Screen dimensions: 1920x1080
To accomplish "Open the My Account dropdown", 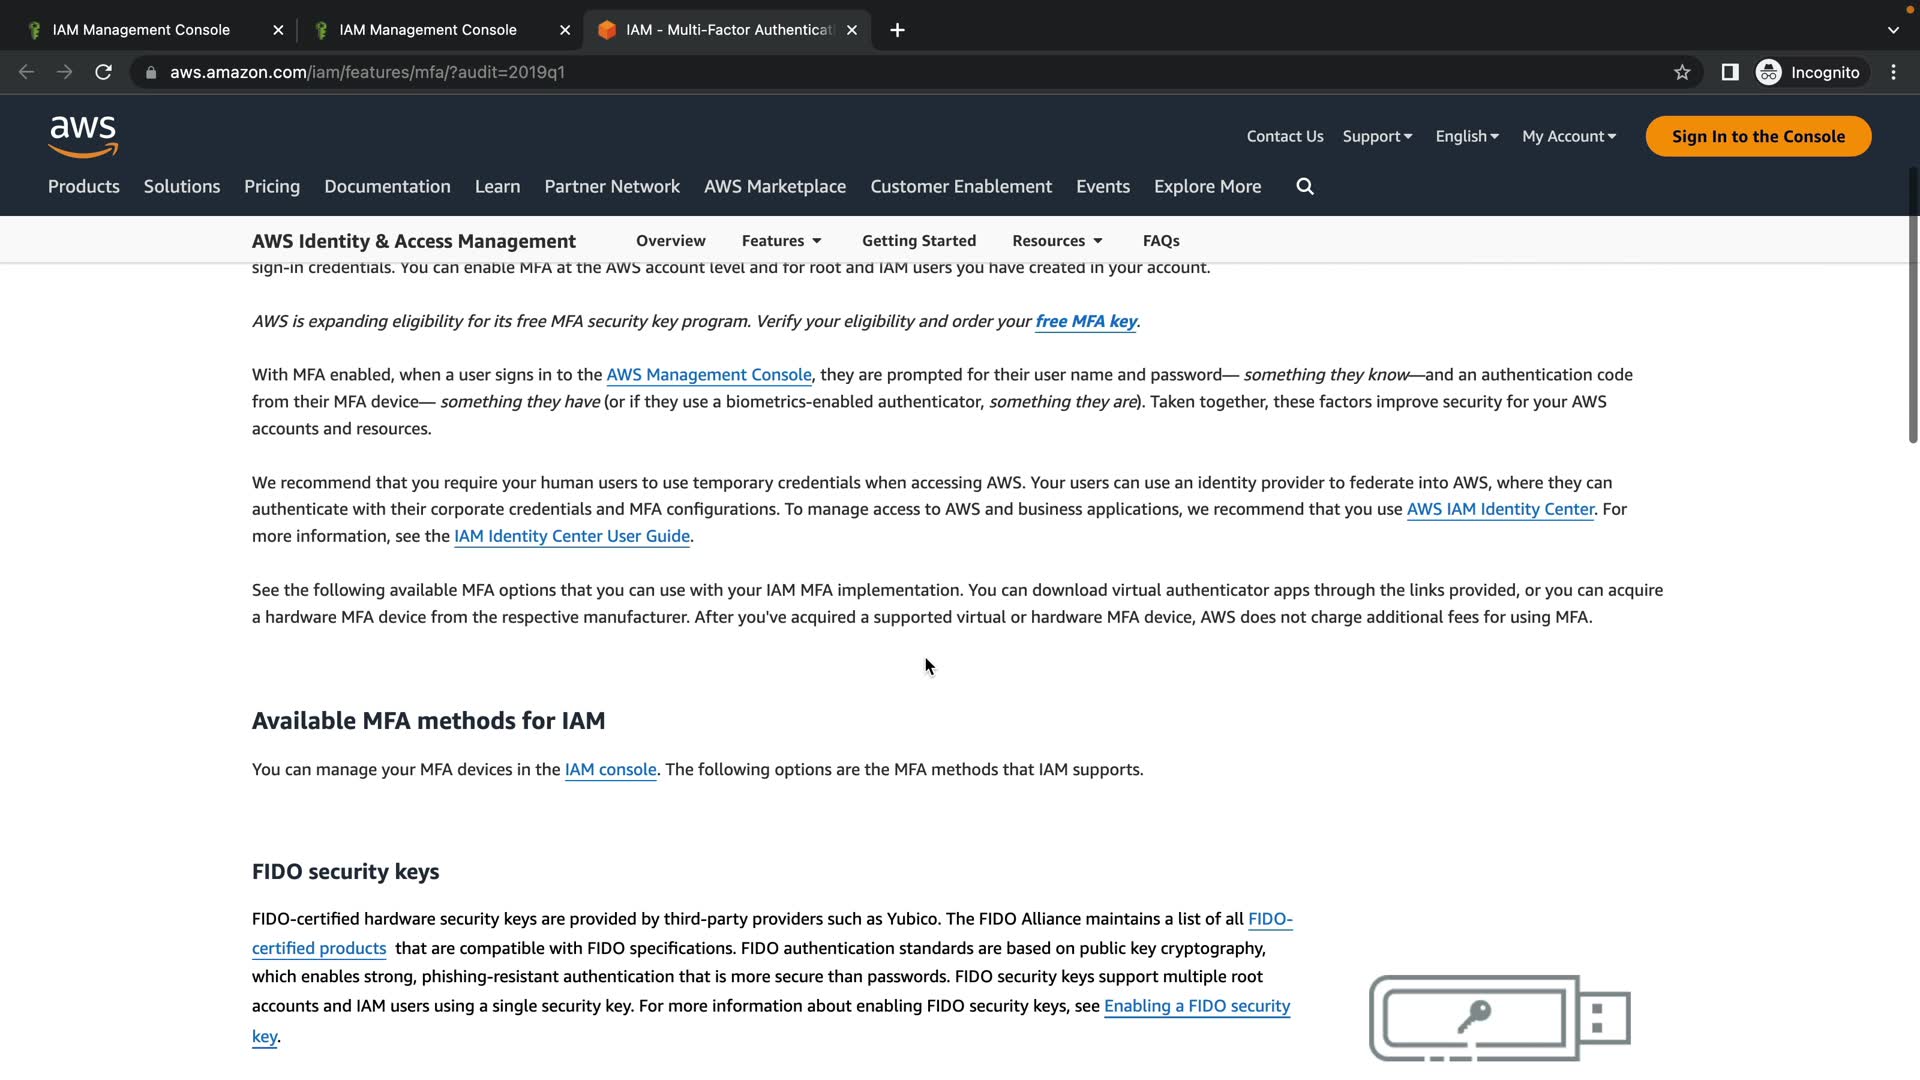I will click(1568, 136).
